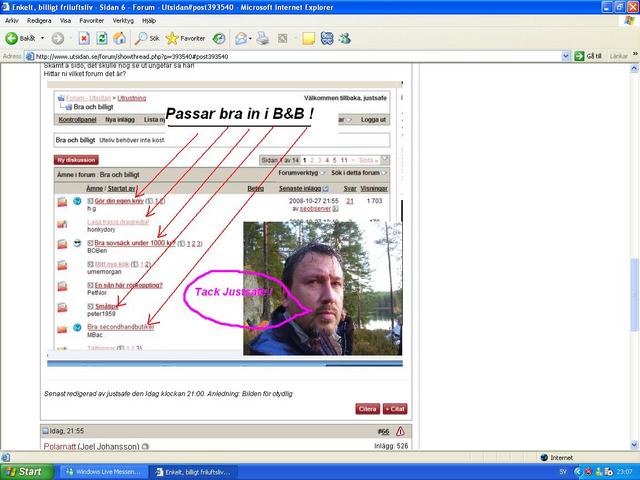This screenshot has width=640, height=480.
Task: Click the greyed Forward arrow button
Action: pos(58,38)
